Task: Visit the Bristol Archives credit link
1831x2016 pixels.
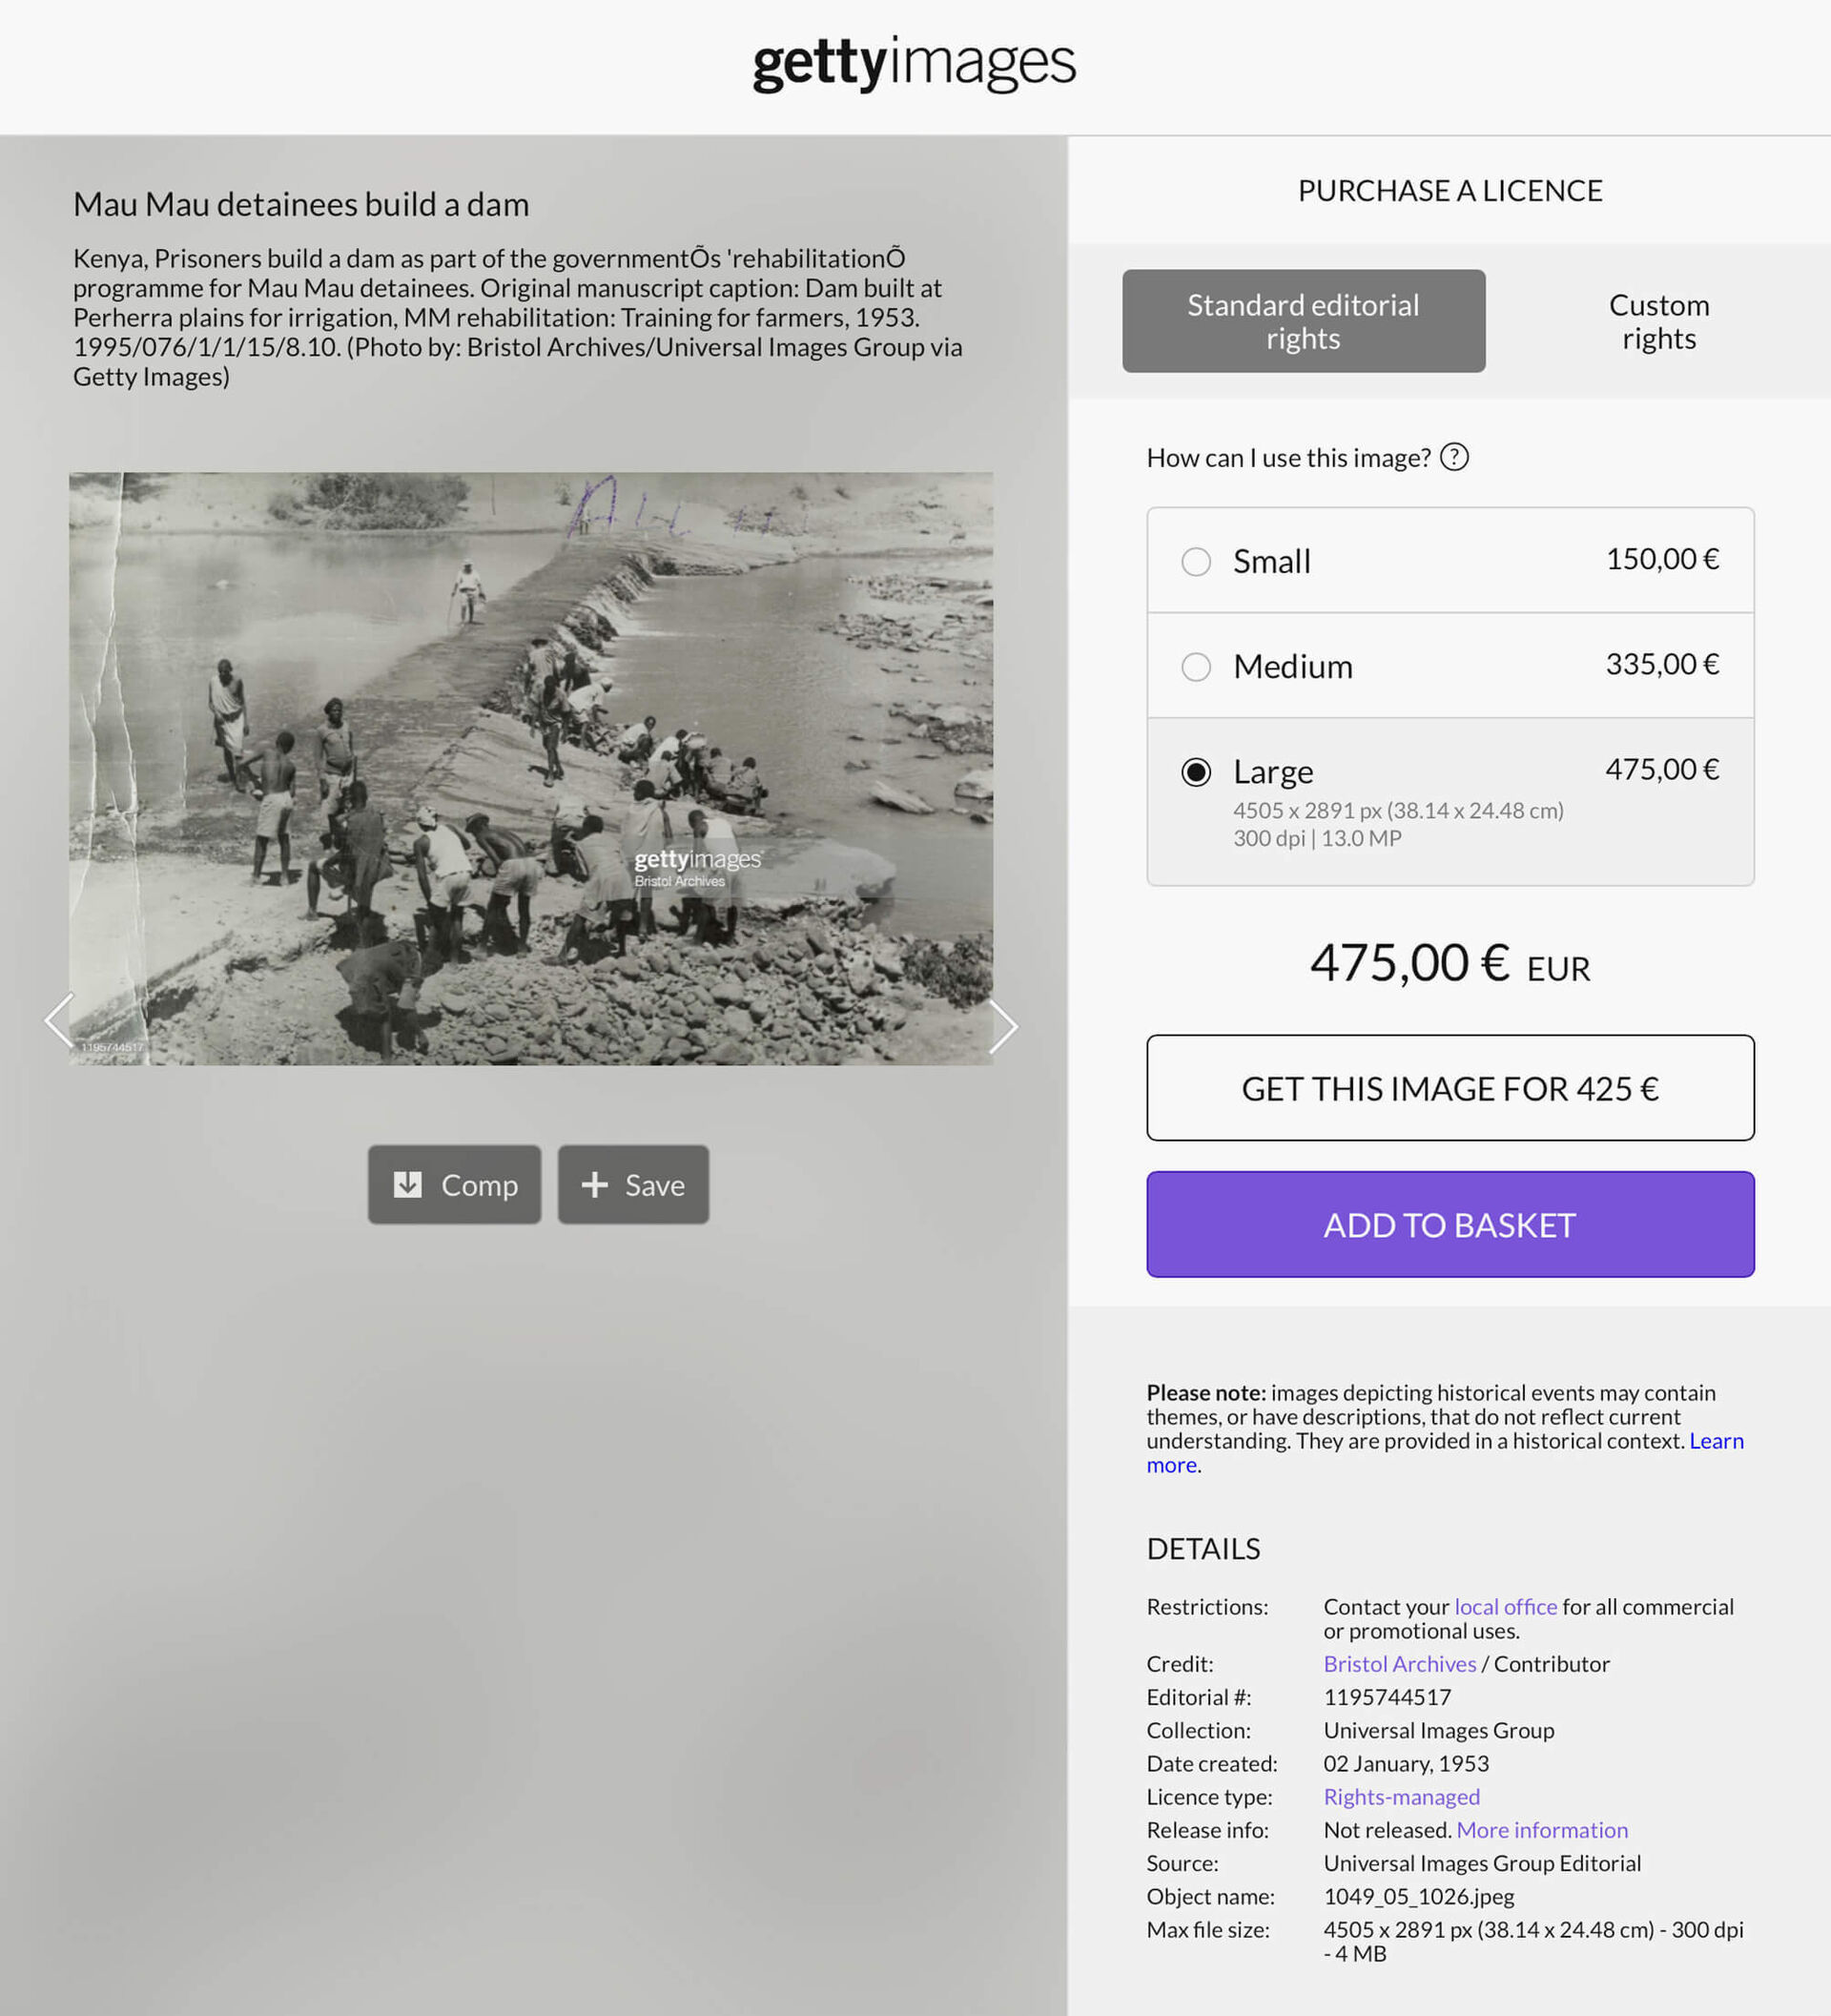Action: tap(1399, 1663)
